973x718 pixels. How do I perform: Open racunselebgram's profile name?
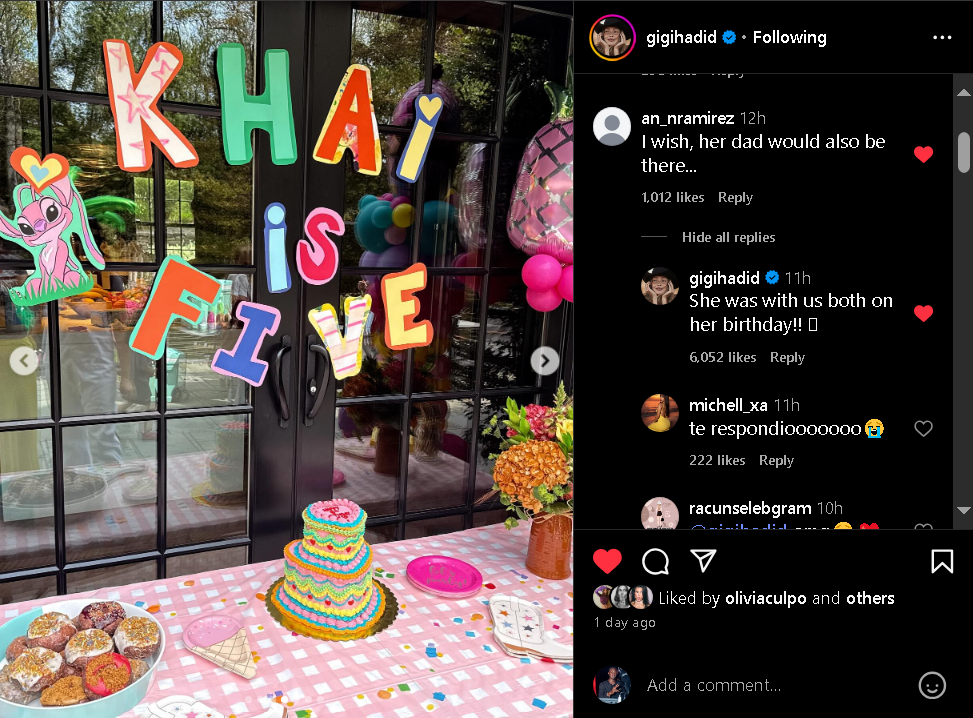(x=750, y=508)
